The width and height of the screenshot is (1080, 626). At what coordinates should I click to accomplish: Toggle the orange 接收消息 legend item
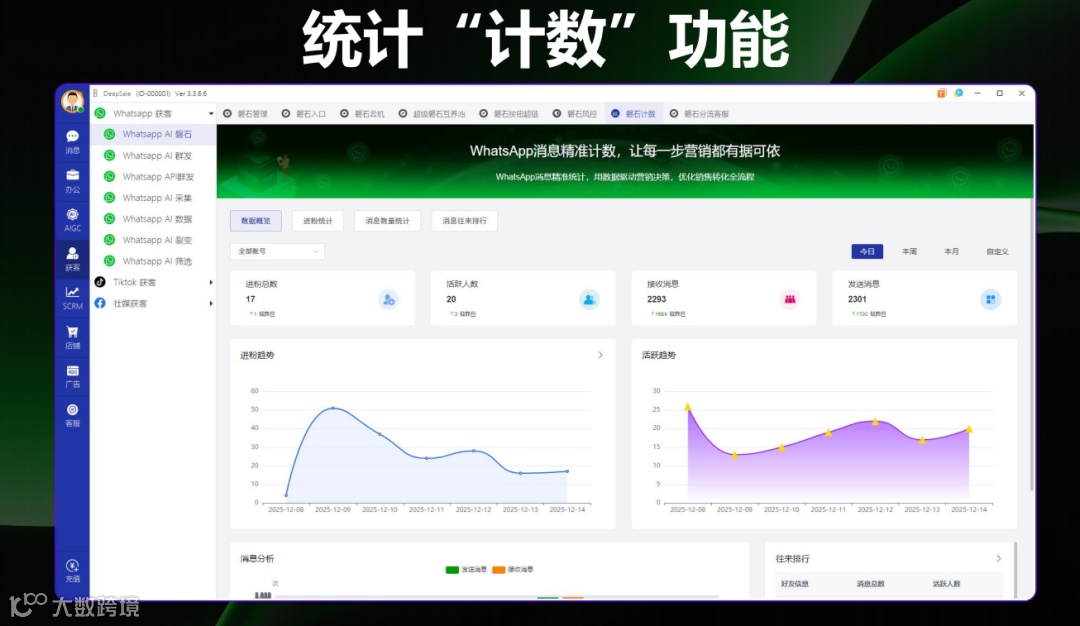coord(513,570)
